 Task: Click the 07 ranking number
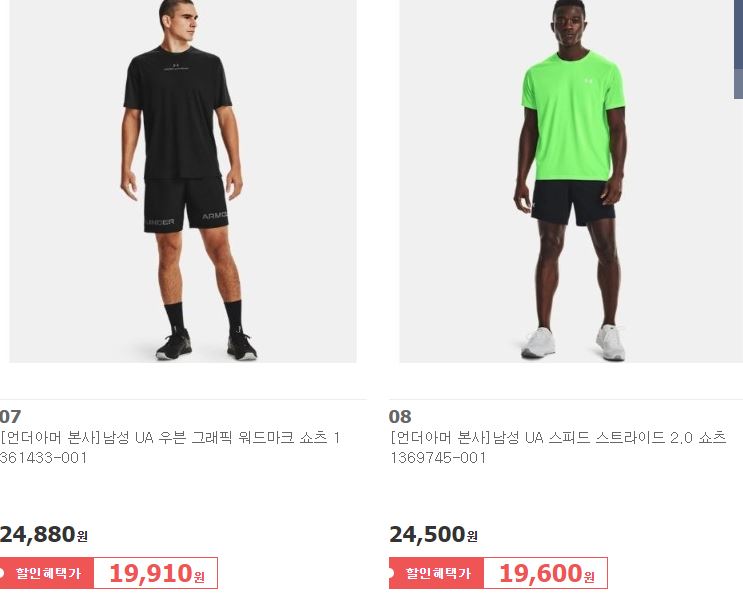click(10, 416)
